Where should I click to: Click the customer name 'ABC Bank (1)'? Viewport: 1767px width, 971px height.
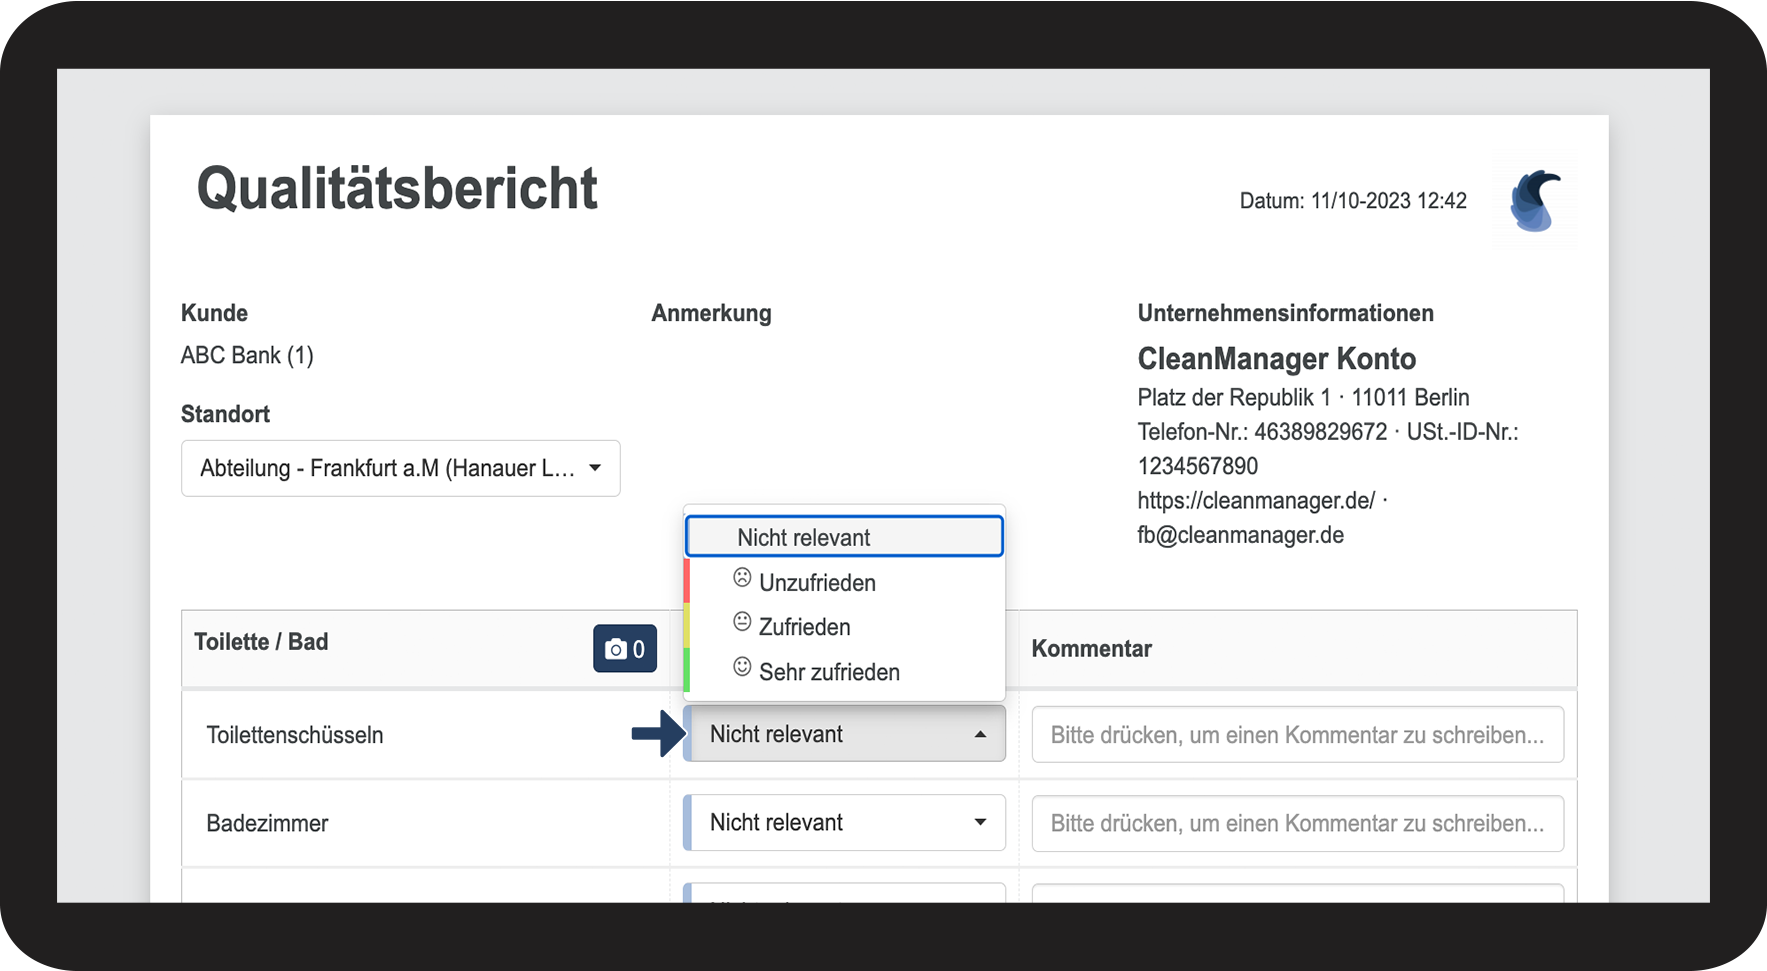(x=247, y=355)
